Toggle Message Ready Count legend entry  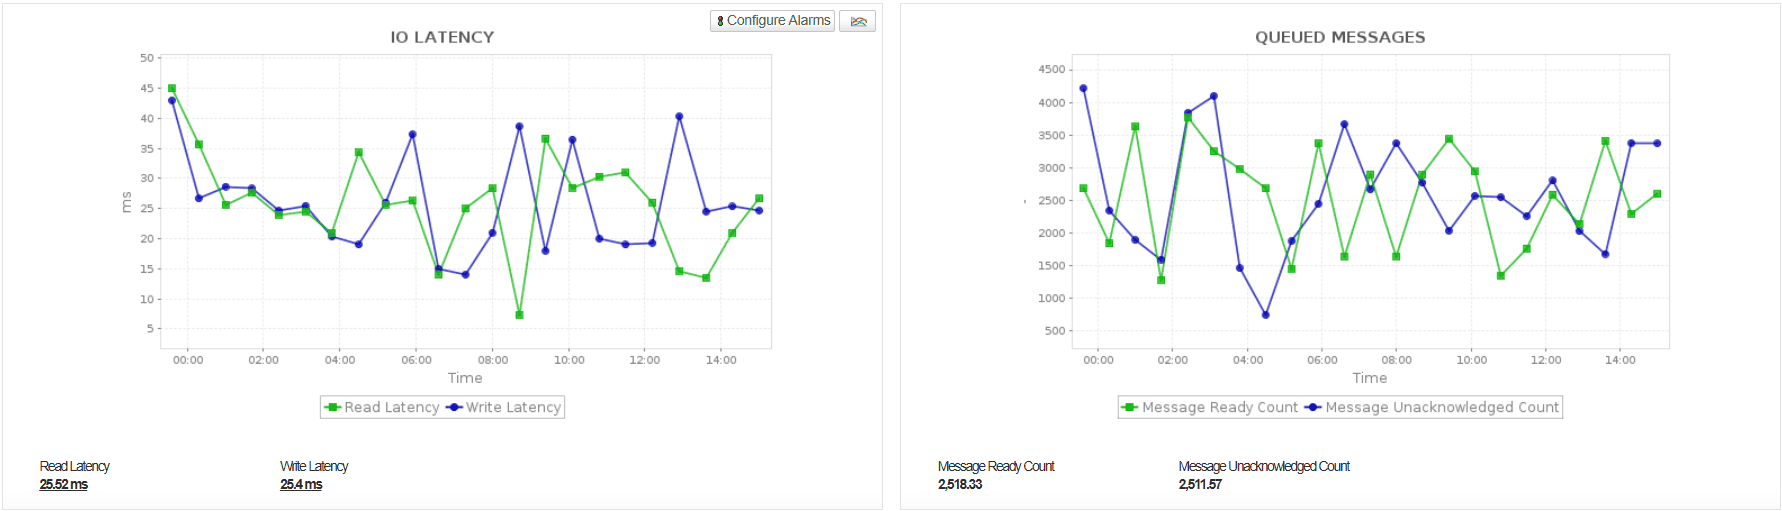pos(1209,407)
